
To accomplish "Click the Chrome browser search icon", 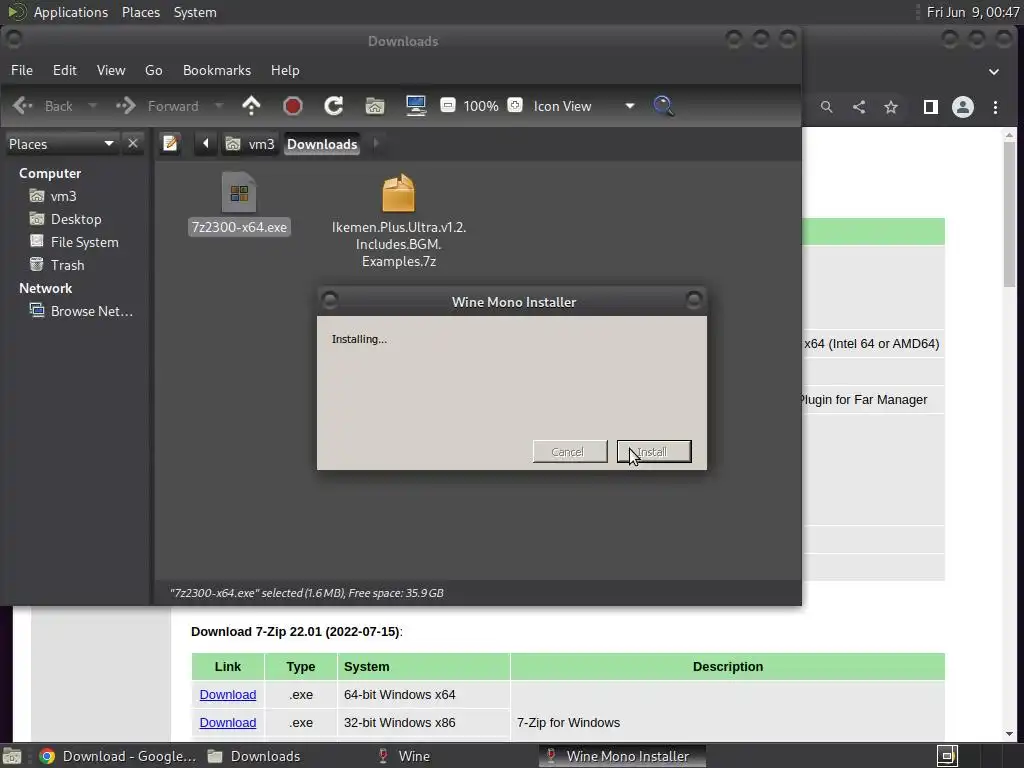I will click(827, 107).
